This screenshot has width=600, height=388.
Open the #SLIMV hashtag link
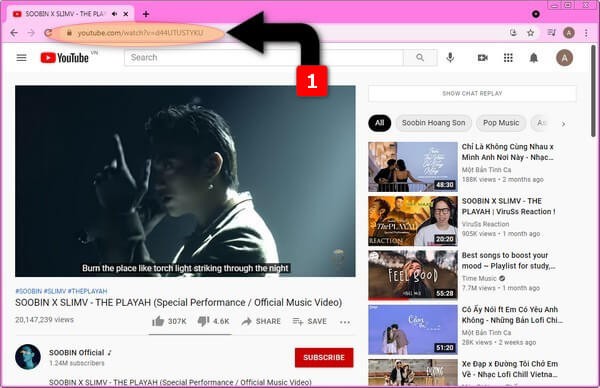[55, 291]
